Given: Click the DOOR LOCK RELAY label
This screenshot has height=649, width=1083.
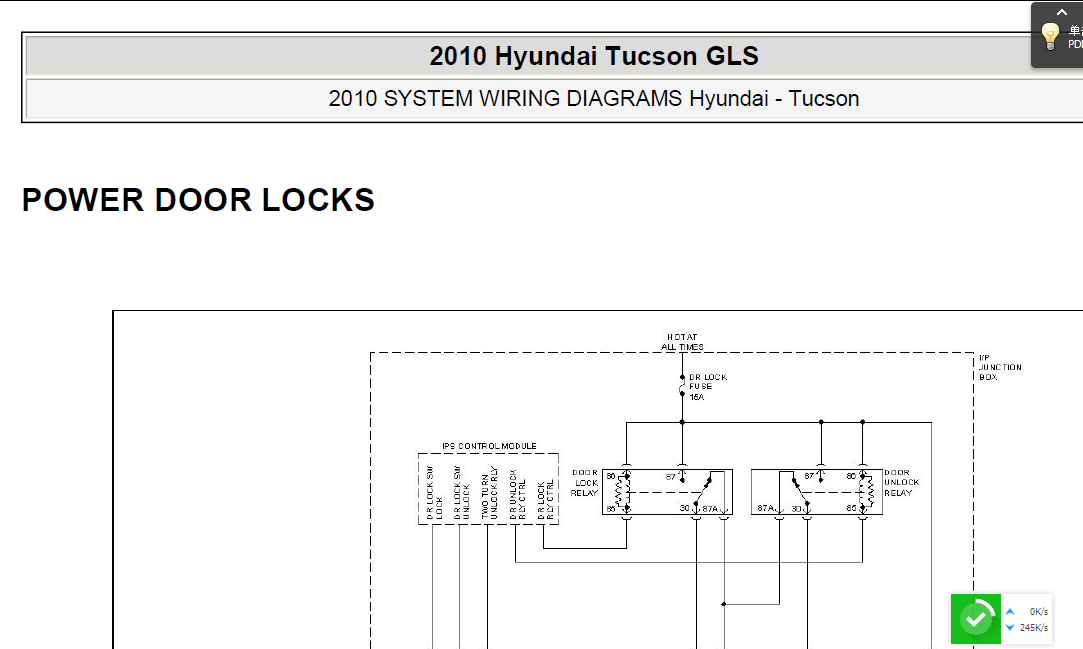Looking at the screenshot, I should tap(585, 483).
